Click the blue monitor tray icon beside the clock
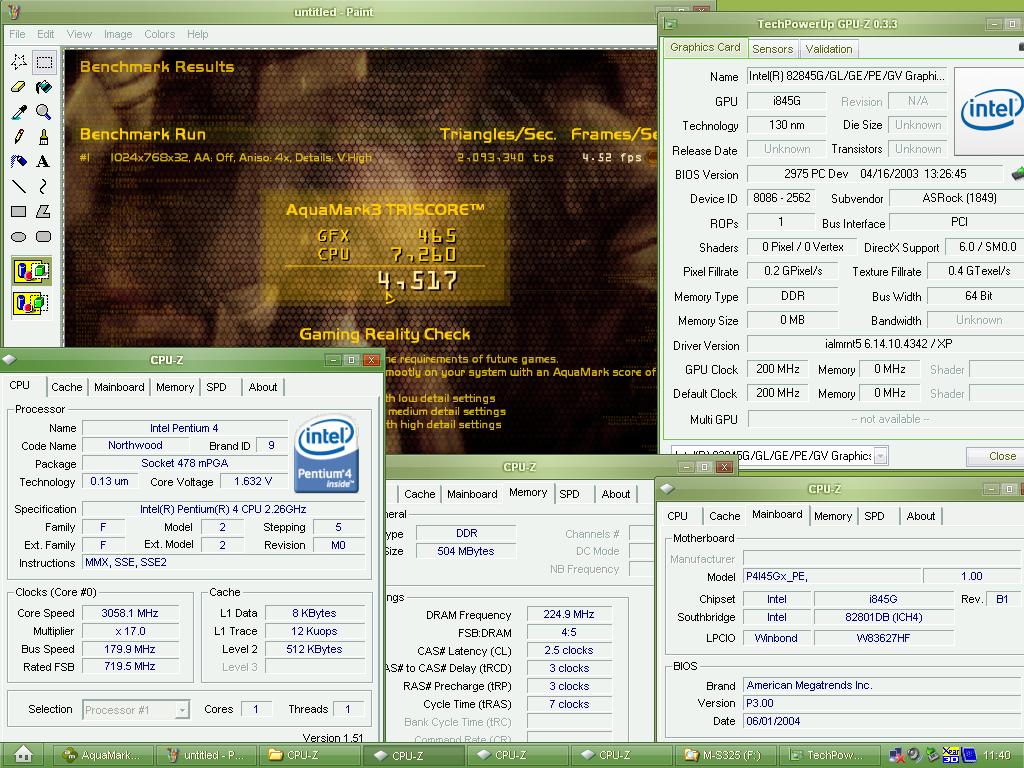 [968, 756]
